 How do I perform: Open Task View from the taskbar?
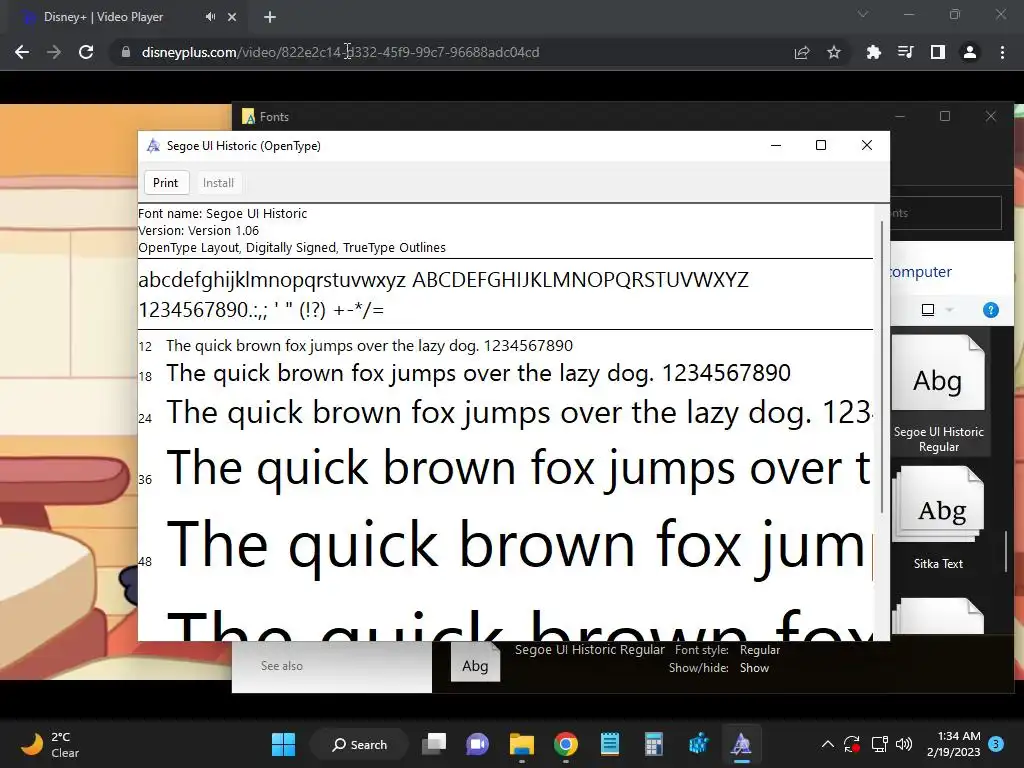[x=434, y=744]
